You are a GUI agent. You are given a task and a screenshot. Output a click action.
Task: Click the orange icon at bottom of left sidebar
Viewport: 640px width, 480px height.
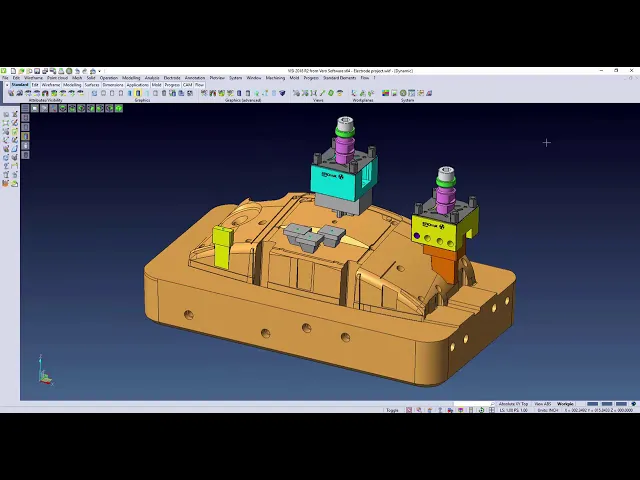[x=5, y=184]
